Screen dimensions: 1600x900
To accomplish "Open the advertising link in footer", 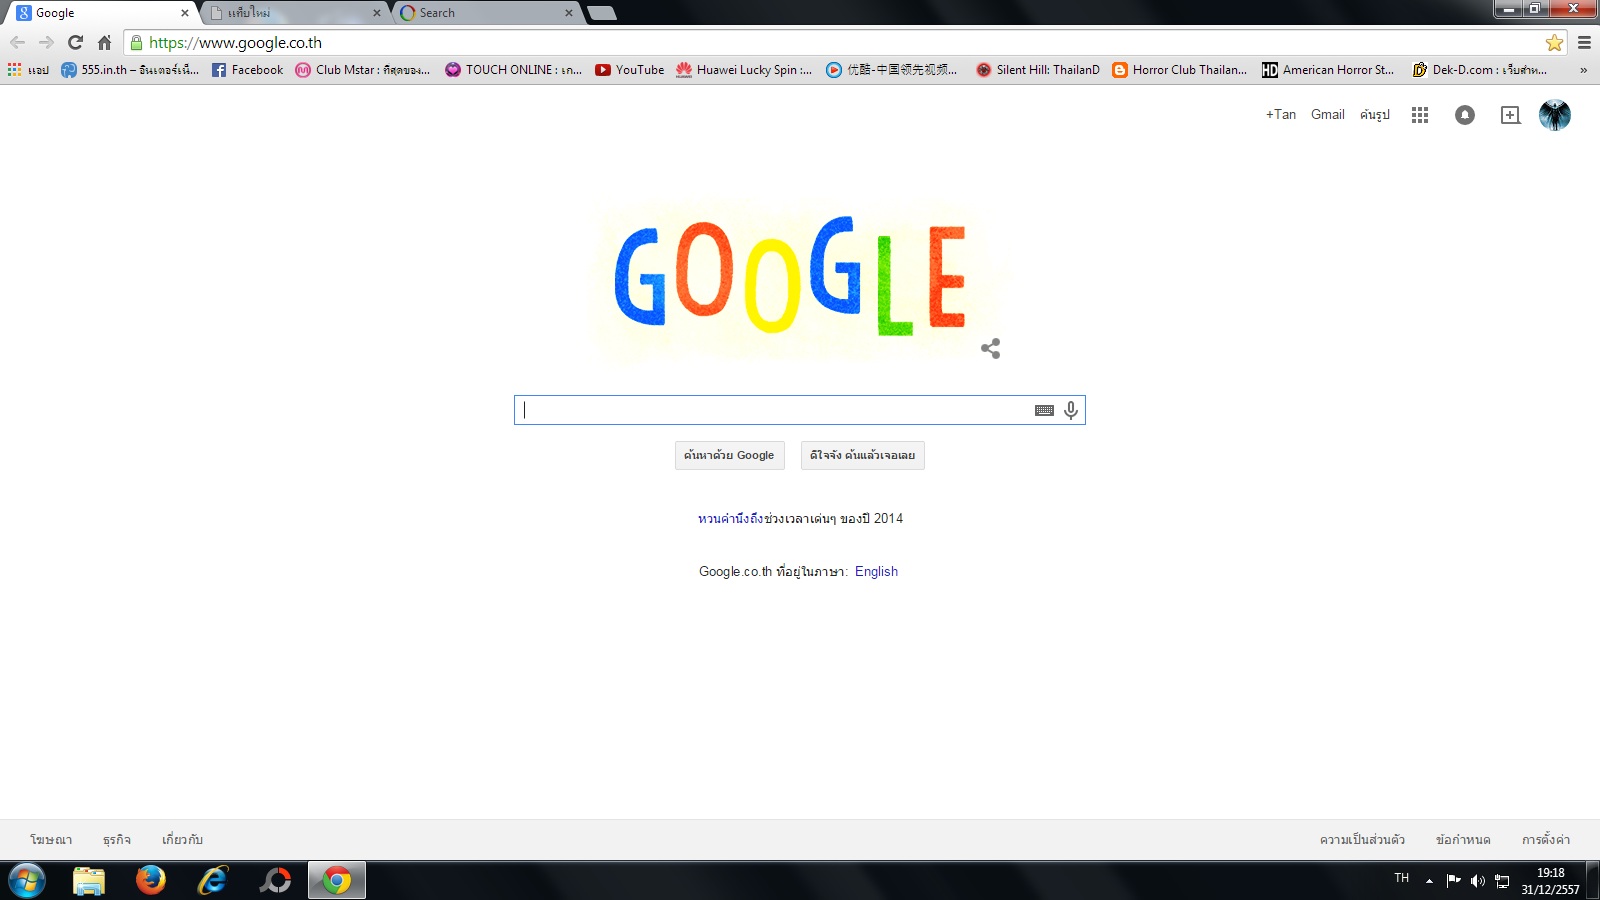I will [51, 840].
